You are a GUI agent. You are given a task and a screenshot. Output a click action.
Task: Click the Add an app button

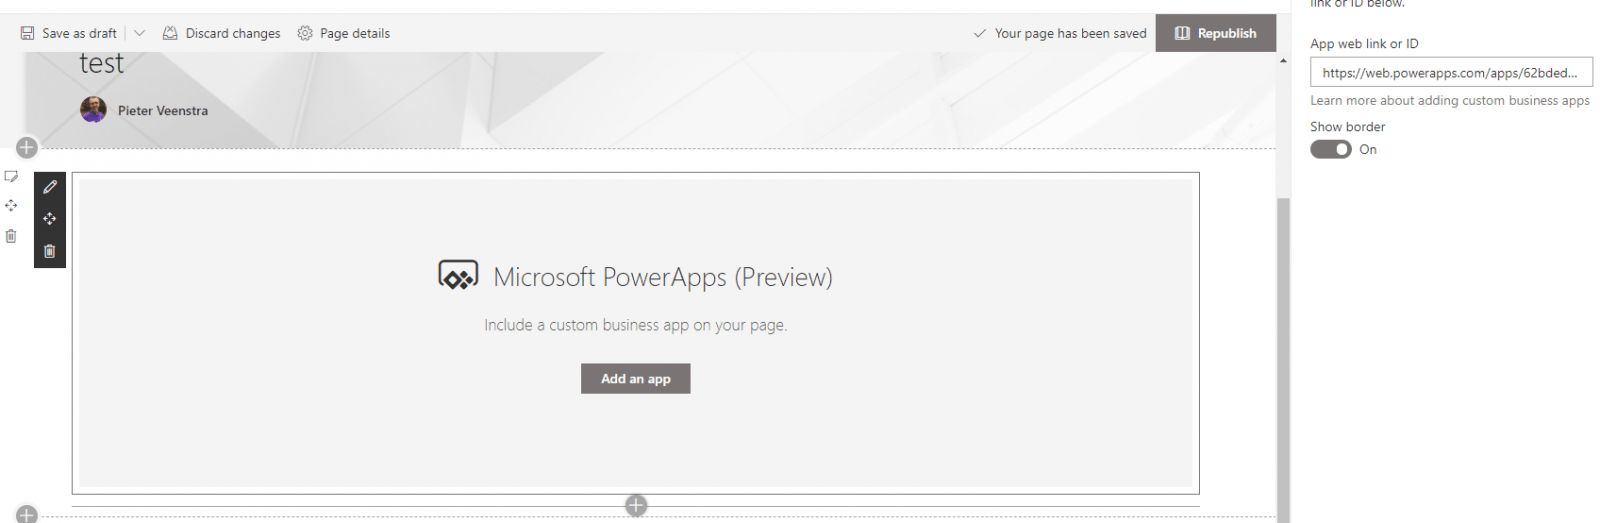point(636,379)
